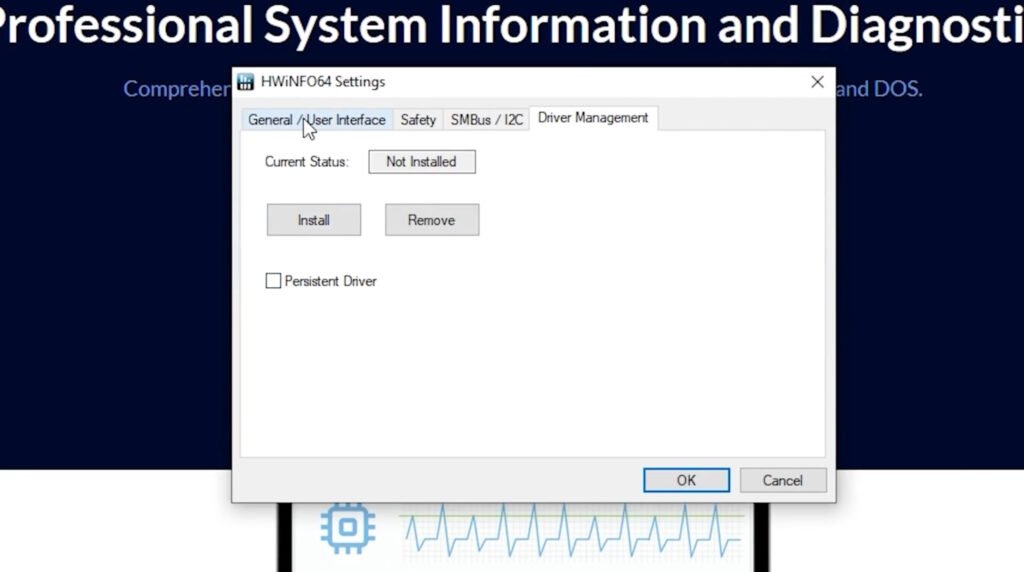Click the webpage heading Professional System Information
Viewport: 1024px width, 572px height.
[x=512, y=25]
